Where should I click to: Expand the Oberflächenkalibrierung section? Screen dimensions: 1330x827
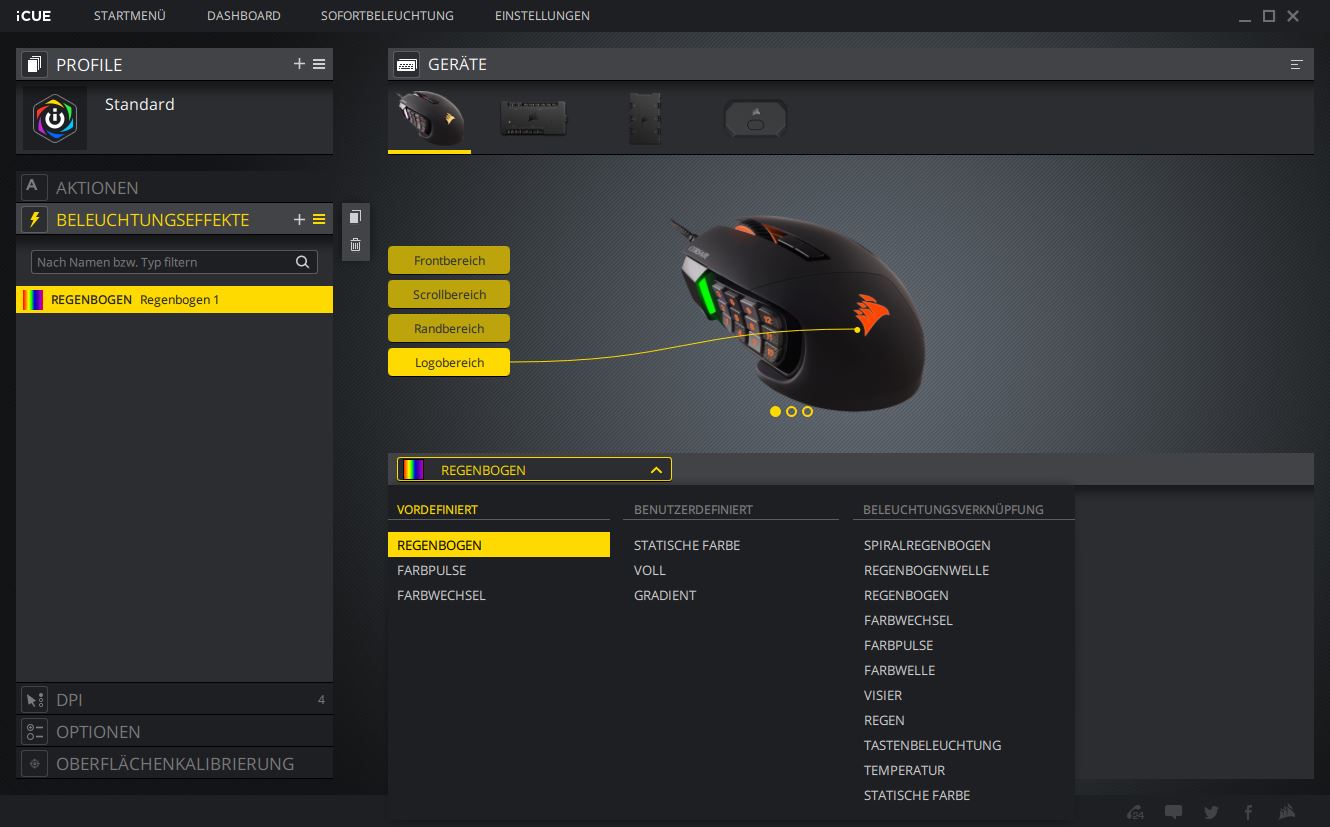(174, 763)
